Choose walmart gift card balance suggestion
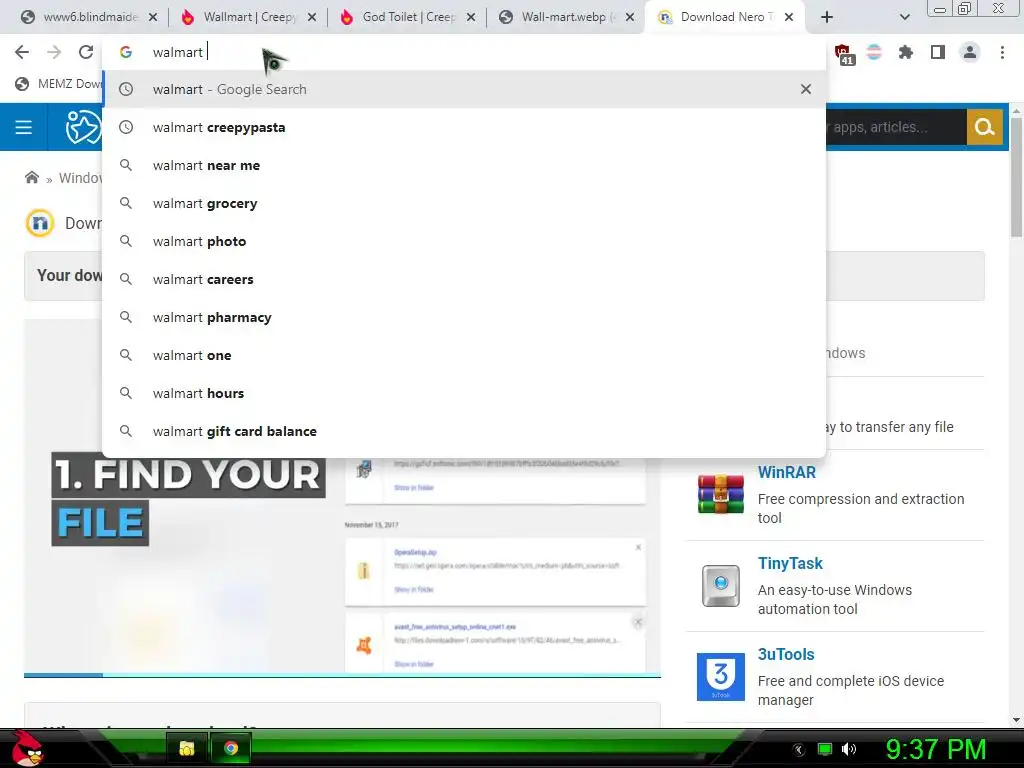 [464, 431]
